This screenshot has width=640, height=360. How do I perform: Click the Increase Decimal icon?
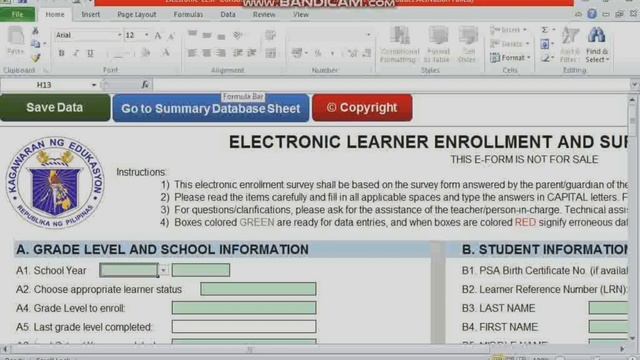pyautogui.click(x=352, y=53)
